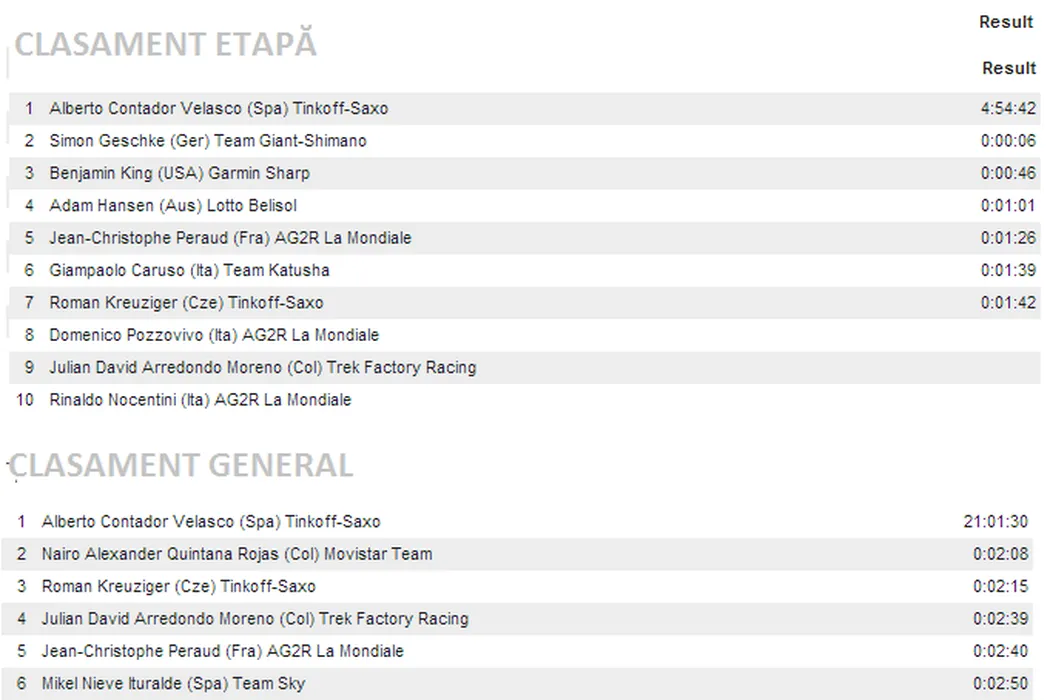Select Domenico Pozzovivo AG2R row
The width and height of the screenshot is (1050, 700).
[x=214, y=335]
